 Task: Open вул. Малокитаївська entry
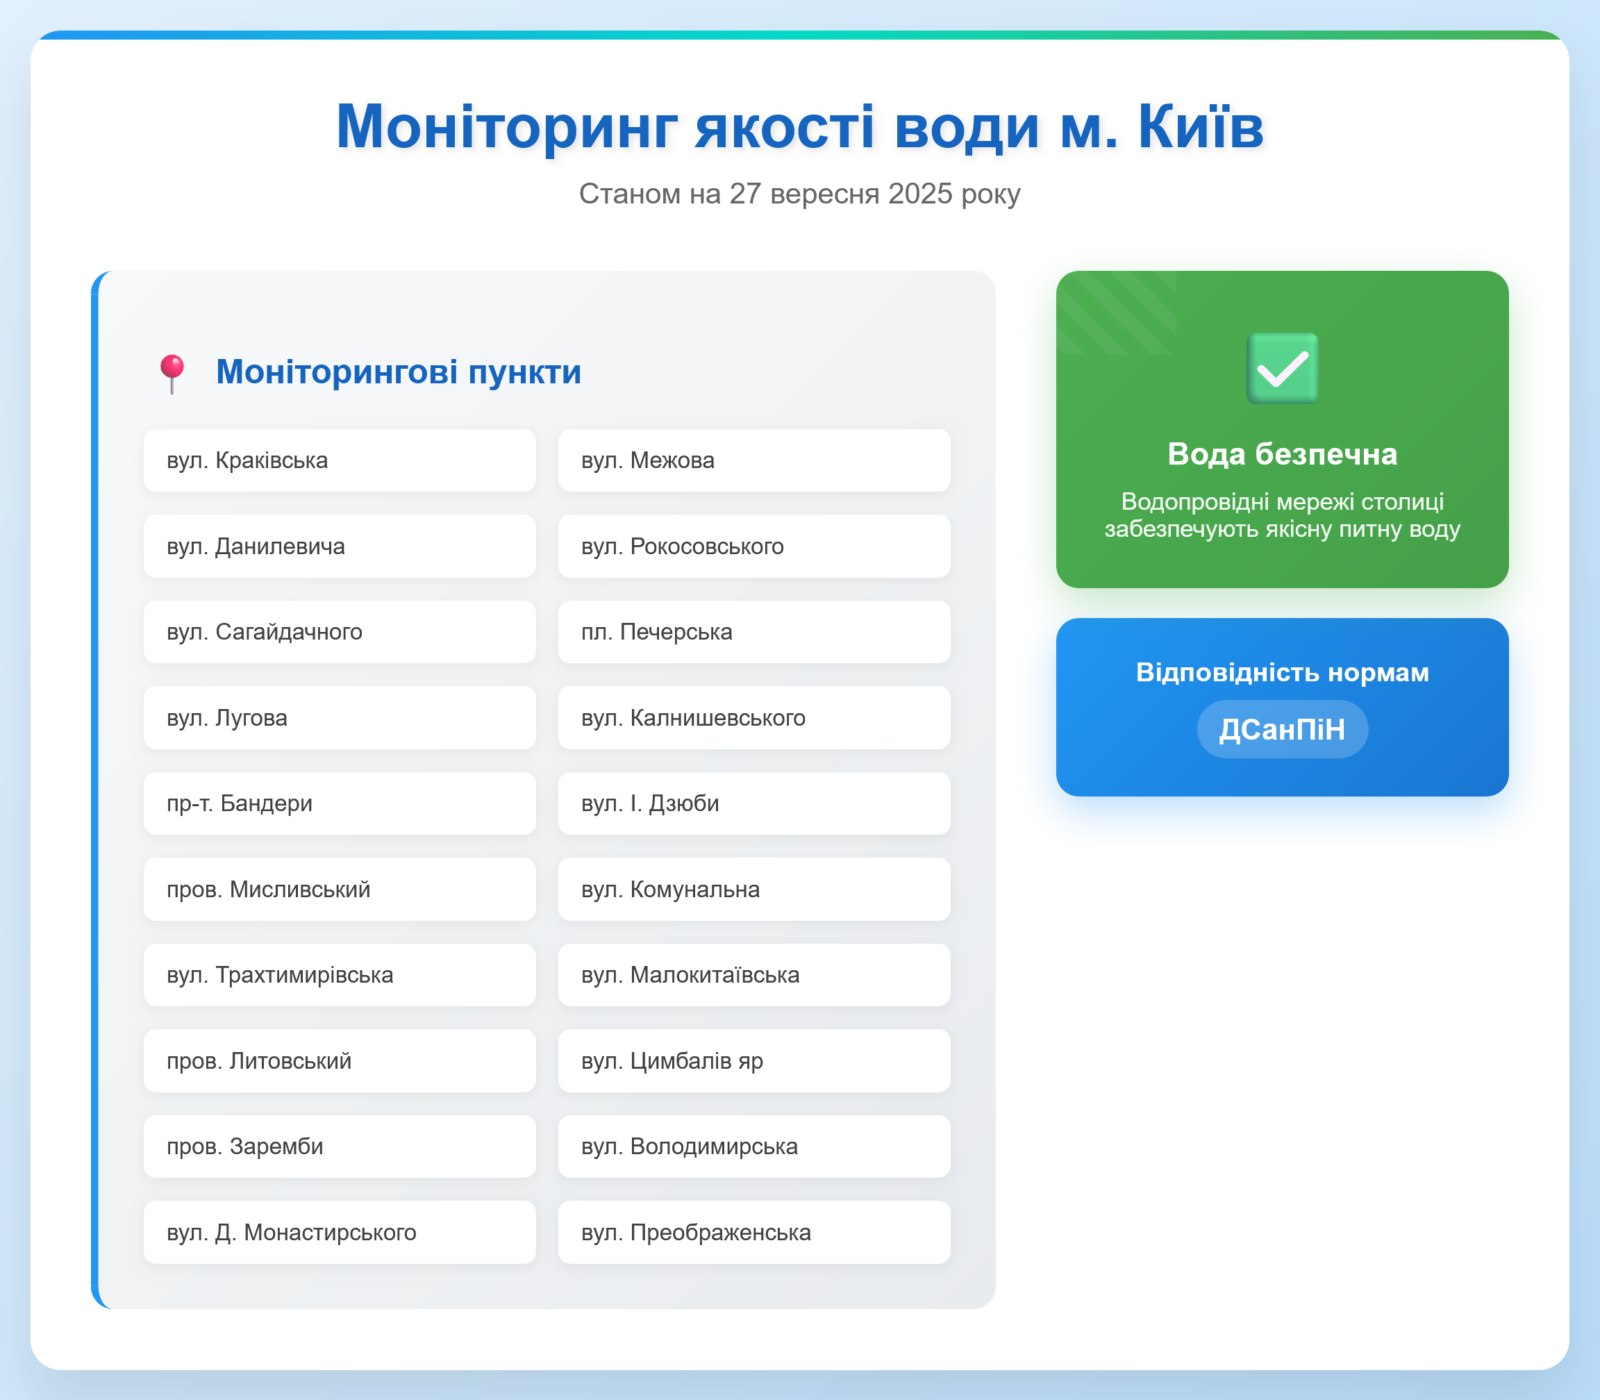(x=753, y=975)
